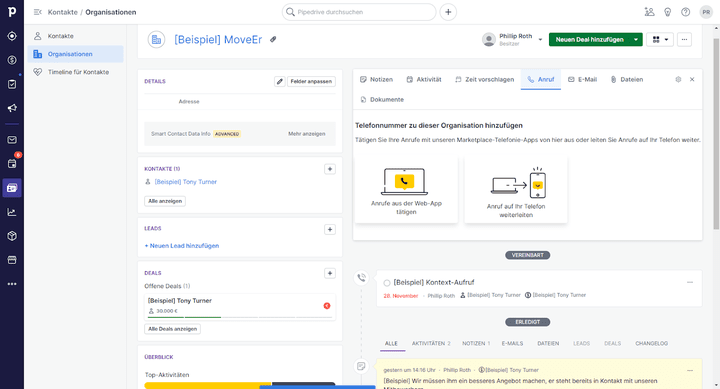Viewport: 720px width, 389px height.
Task: Click Felder anpassen button
Action: 311,81
